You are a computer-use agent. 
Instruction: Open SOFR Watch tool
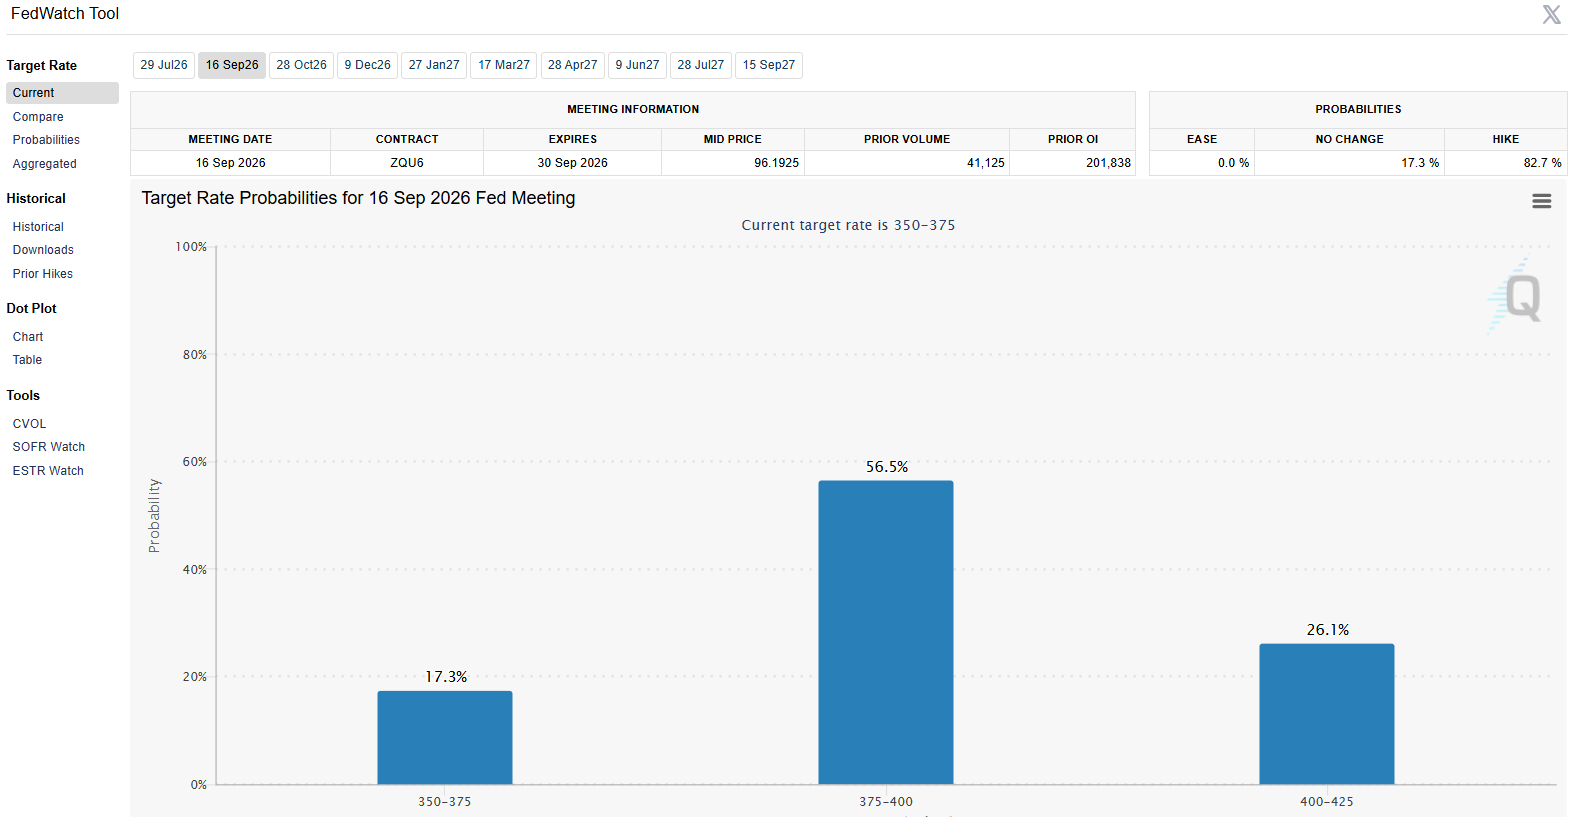point(48,447)
